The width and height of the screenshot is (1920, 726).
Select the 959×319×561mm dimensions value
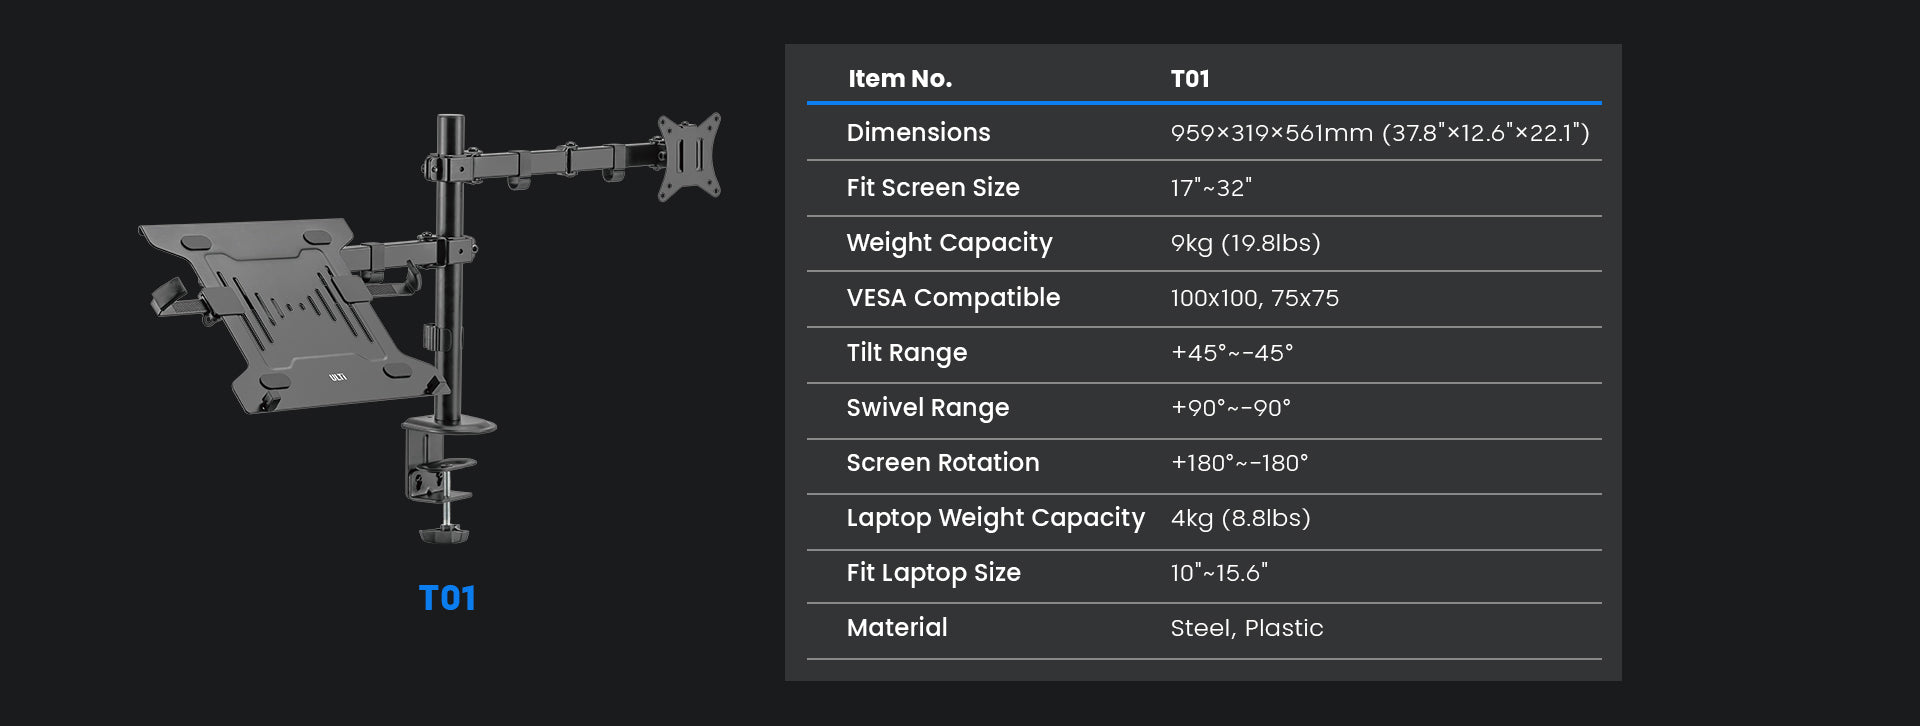[1379, 133]
